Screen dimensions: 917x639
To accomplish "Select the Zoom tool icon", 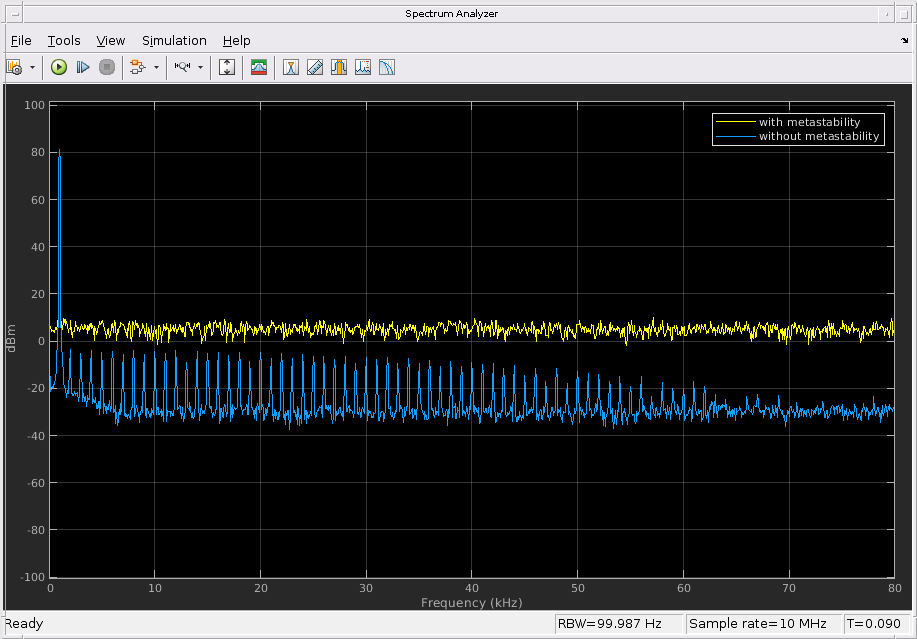I will click(x=182, y=67).
